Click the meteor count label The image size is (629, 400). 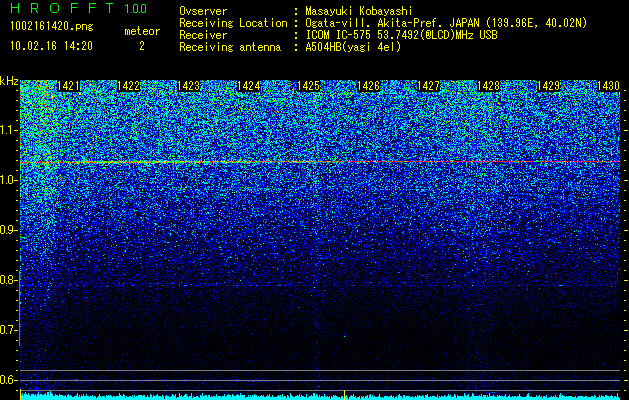pyautogui.click(x=142, y=31)
